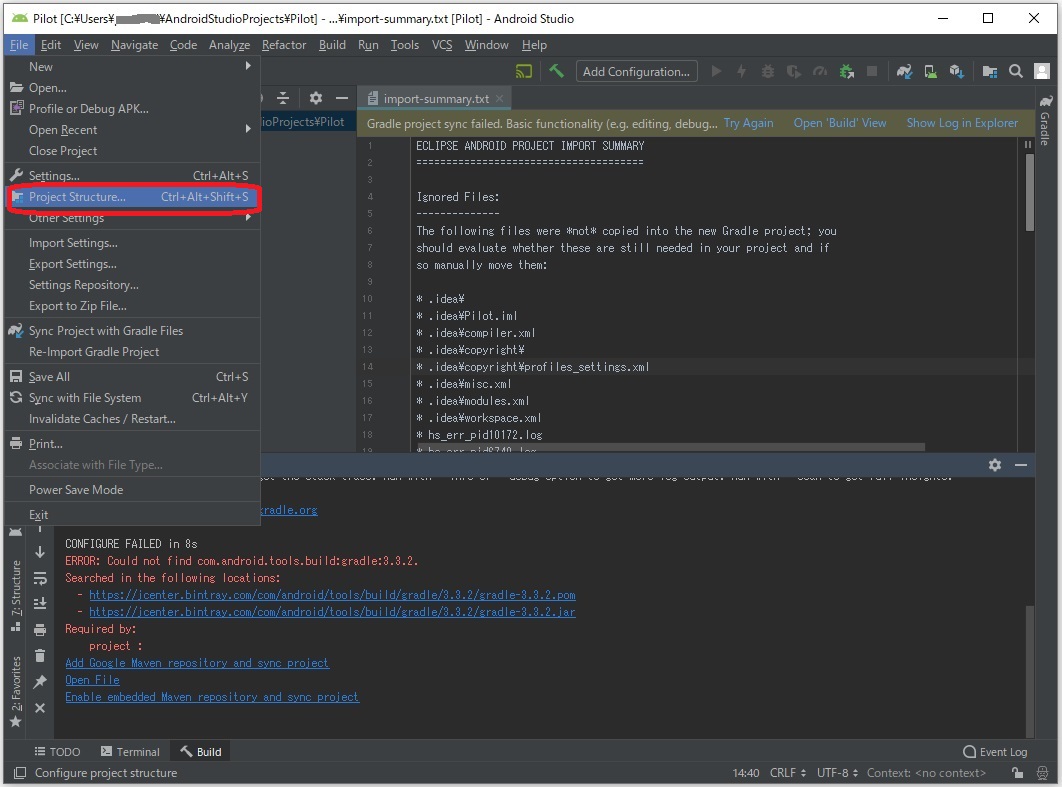Click the Search Everywhere magnifier icon

click(1016, 71)
